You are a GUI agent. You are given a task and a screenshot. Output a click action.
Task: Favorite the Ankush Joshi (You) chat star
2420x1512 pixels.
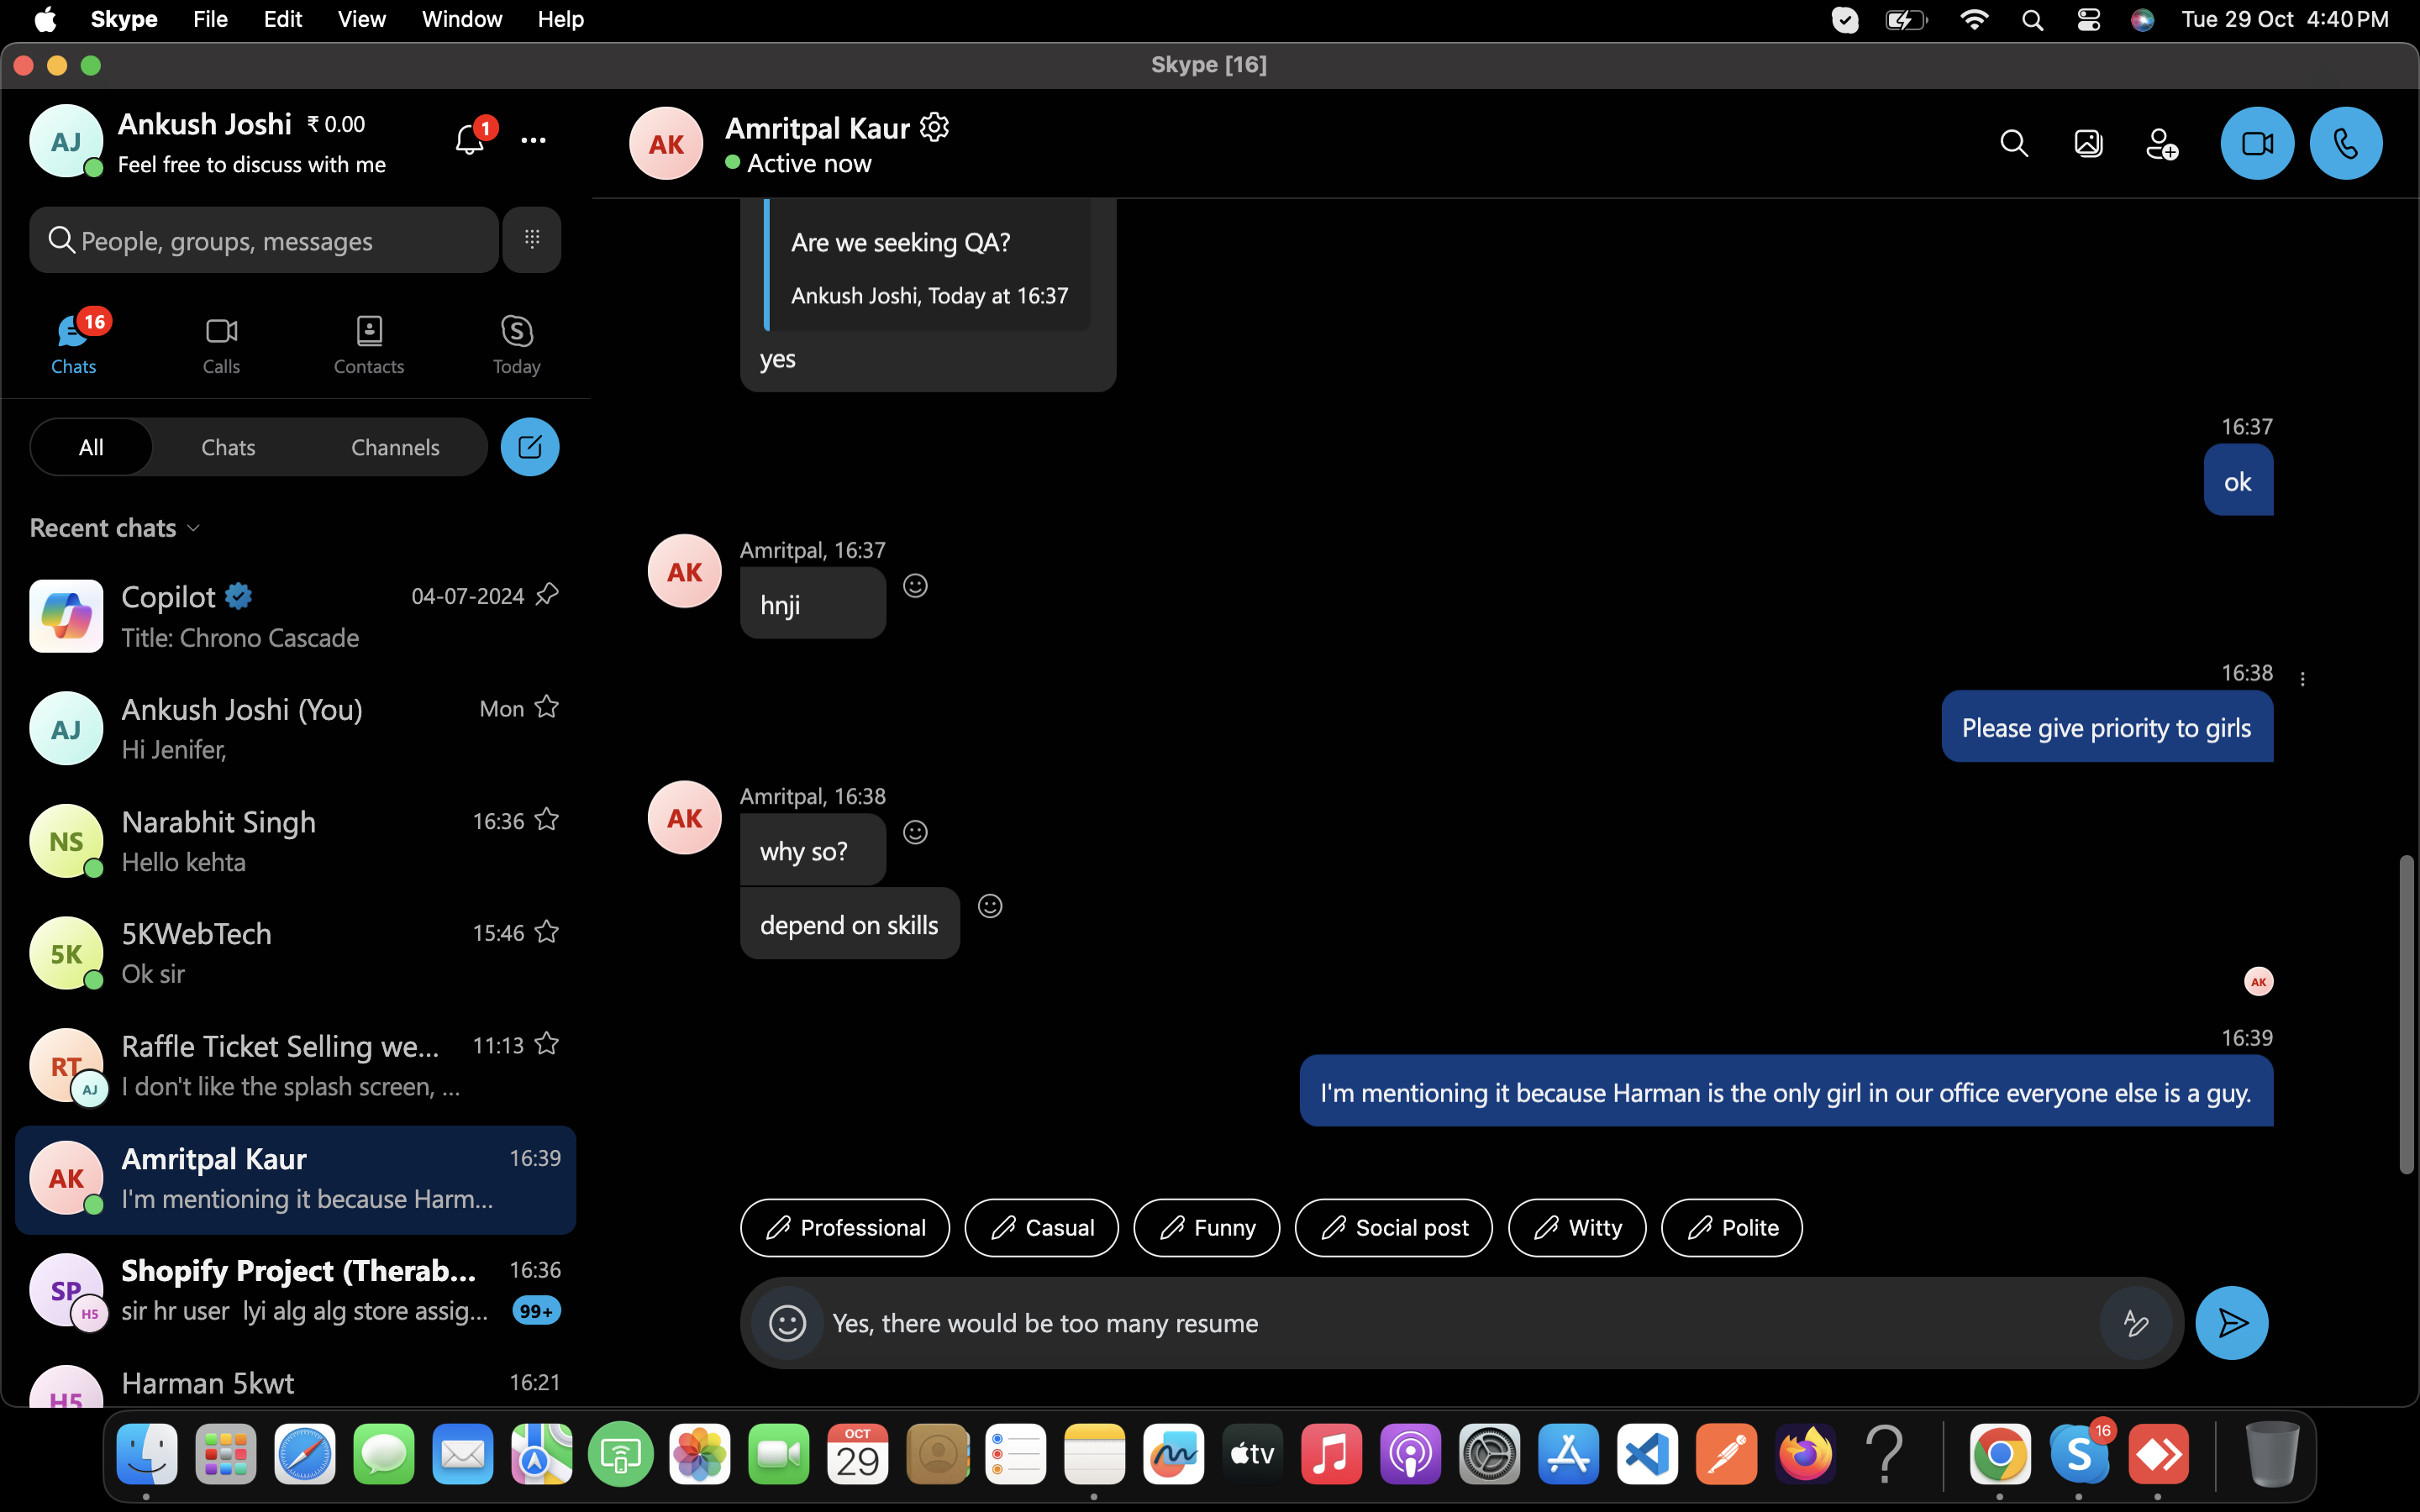pyautogui.click(x=547, y=707)
